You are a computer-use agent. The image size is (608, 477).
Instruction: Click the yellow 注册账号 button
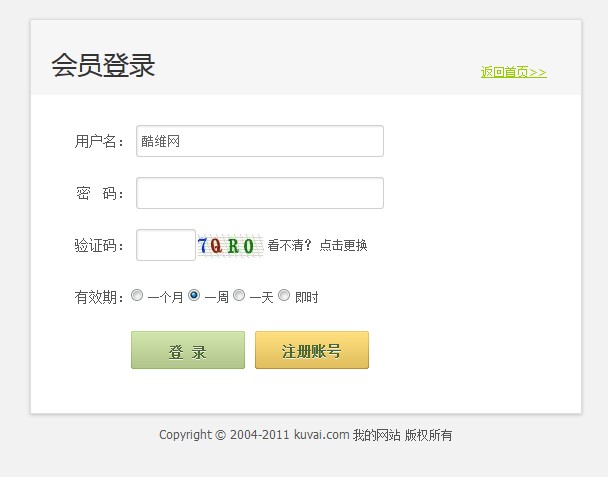click(312, 351)
